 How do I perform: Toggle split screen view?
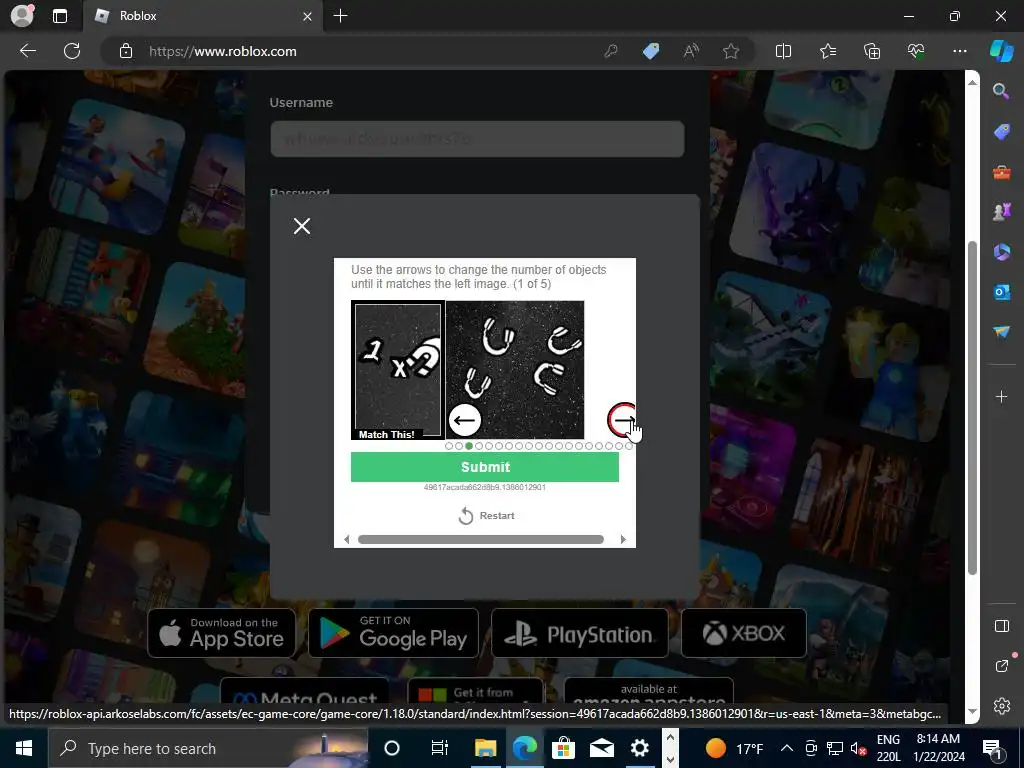(x=783, y=51)
